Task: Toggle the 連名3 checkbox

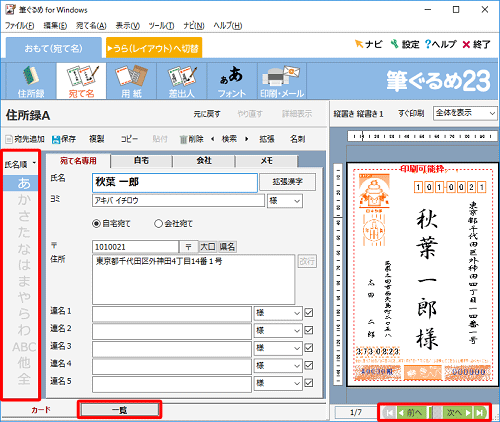Action: [309, 348]
